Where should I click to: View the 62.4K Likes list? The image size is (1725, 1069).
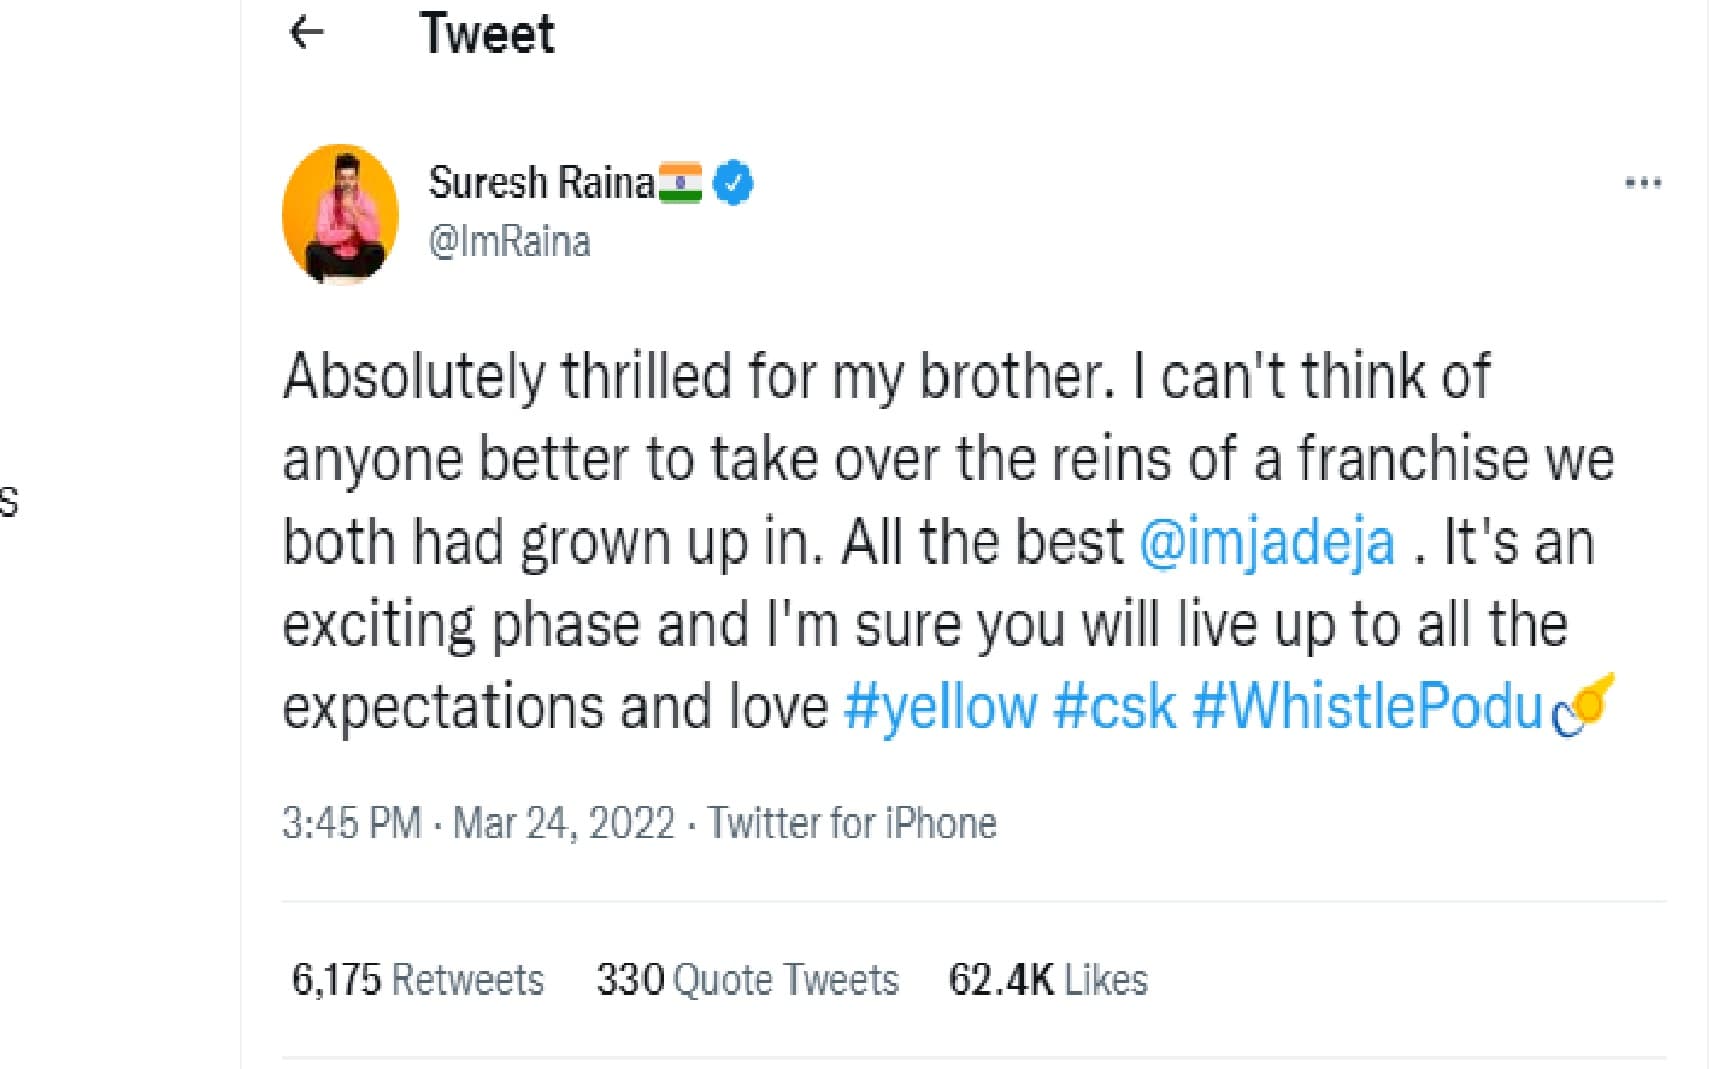[1047, 979]
